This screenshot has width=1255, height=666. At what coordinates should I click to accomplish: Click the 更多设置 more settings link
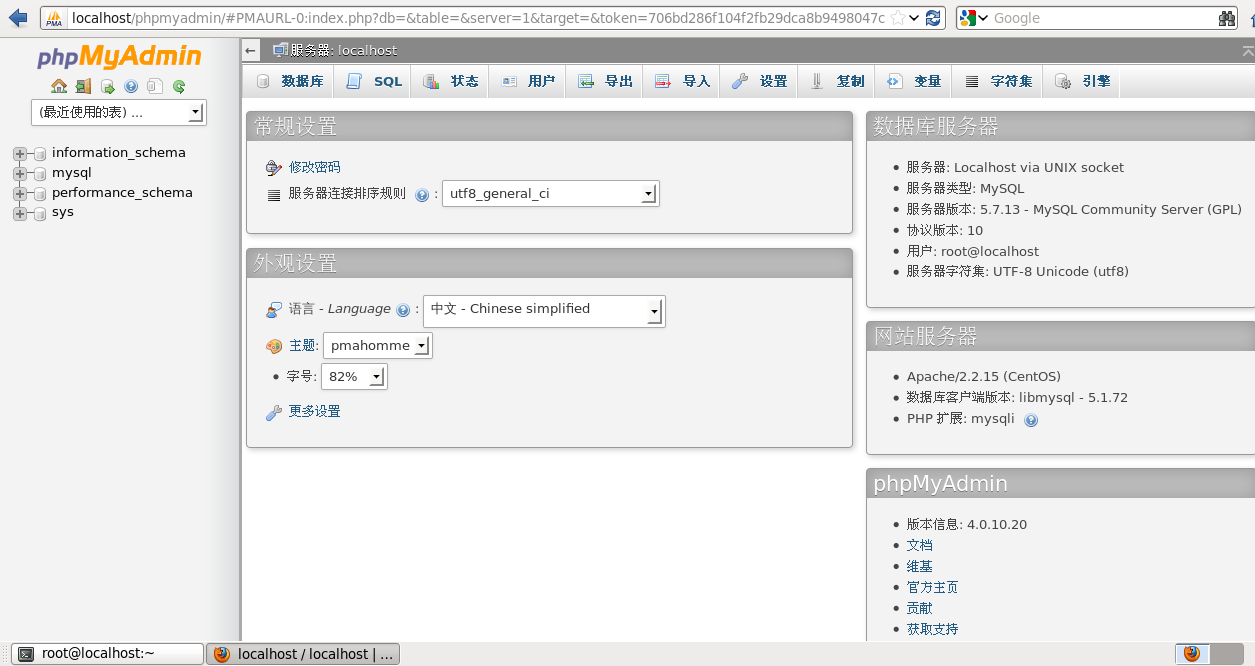[314, 411]
